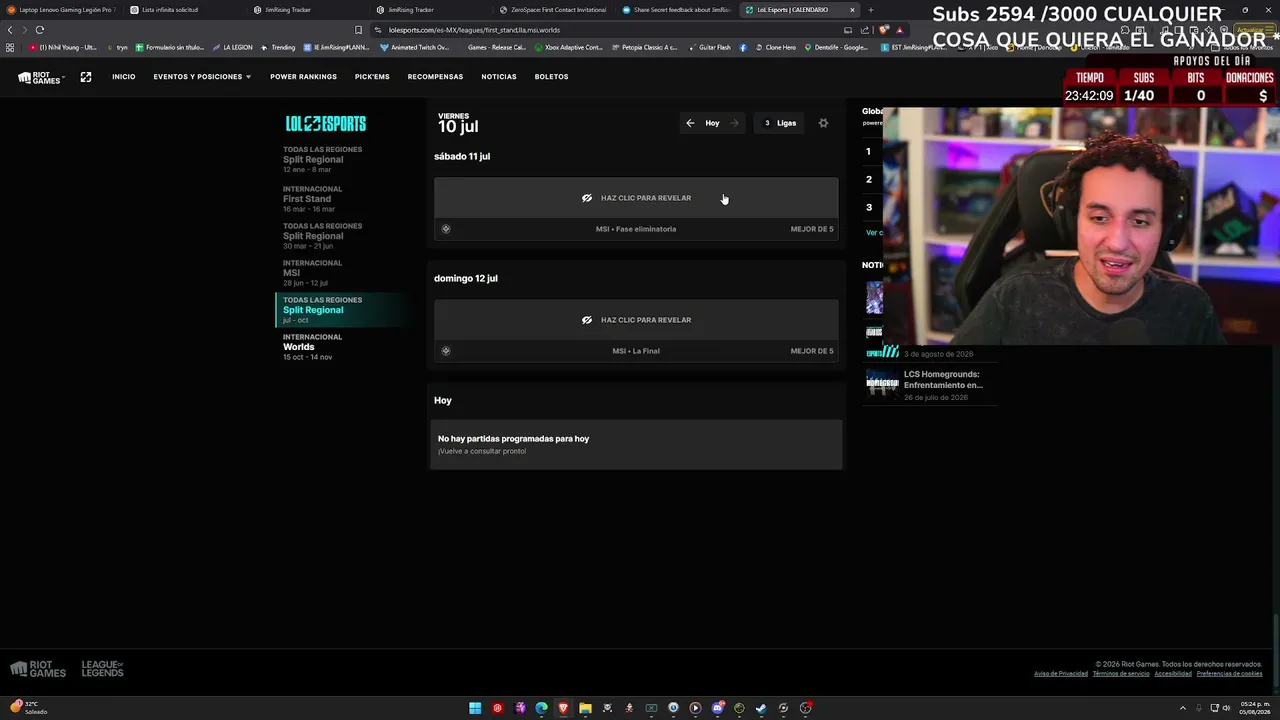Switch to the ZeroSpace: First Contact Invitational tab

553,10
